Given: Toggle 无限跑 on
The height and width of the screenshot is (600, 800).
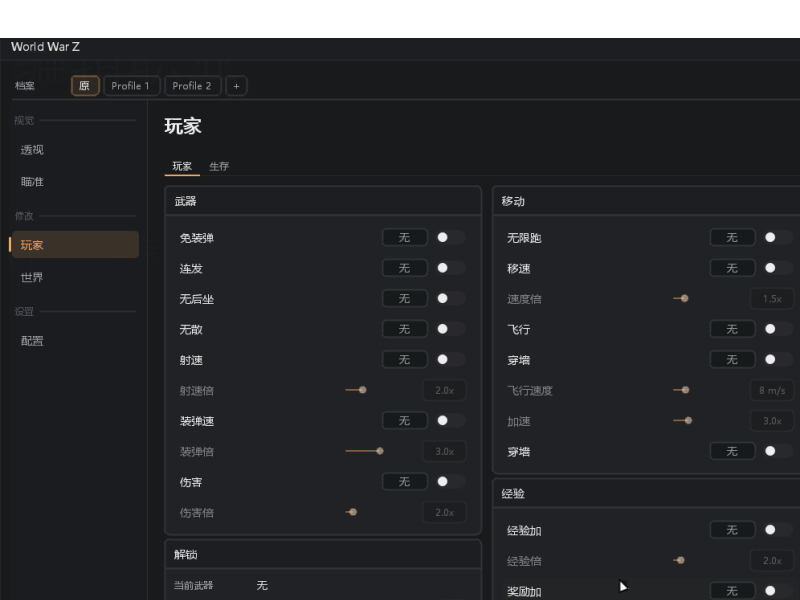Looking at the screenshot, I should click(779, 237).
